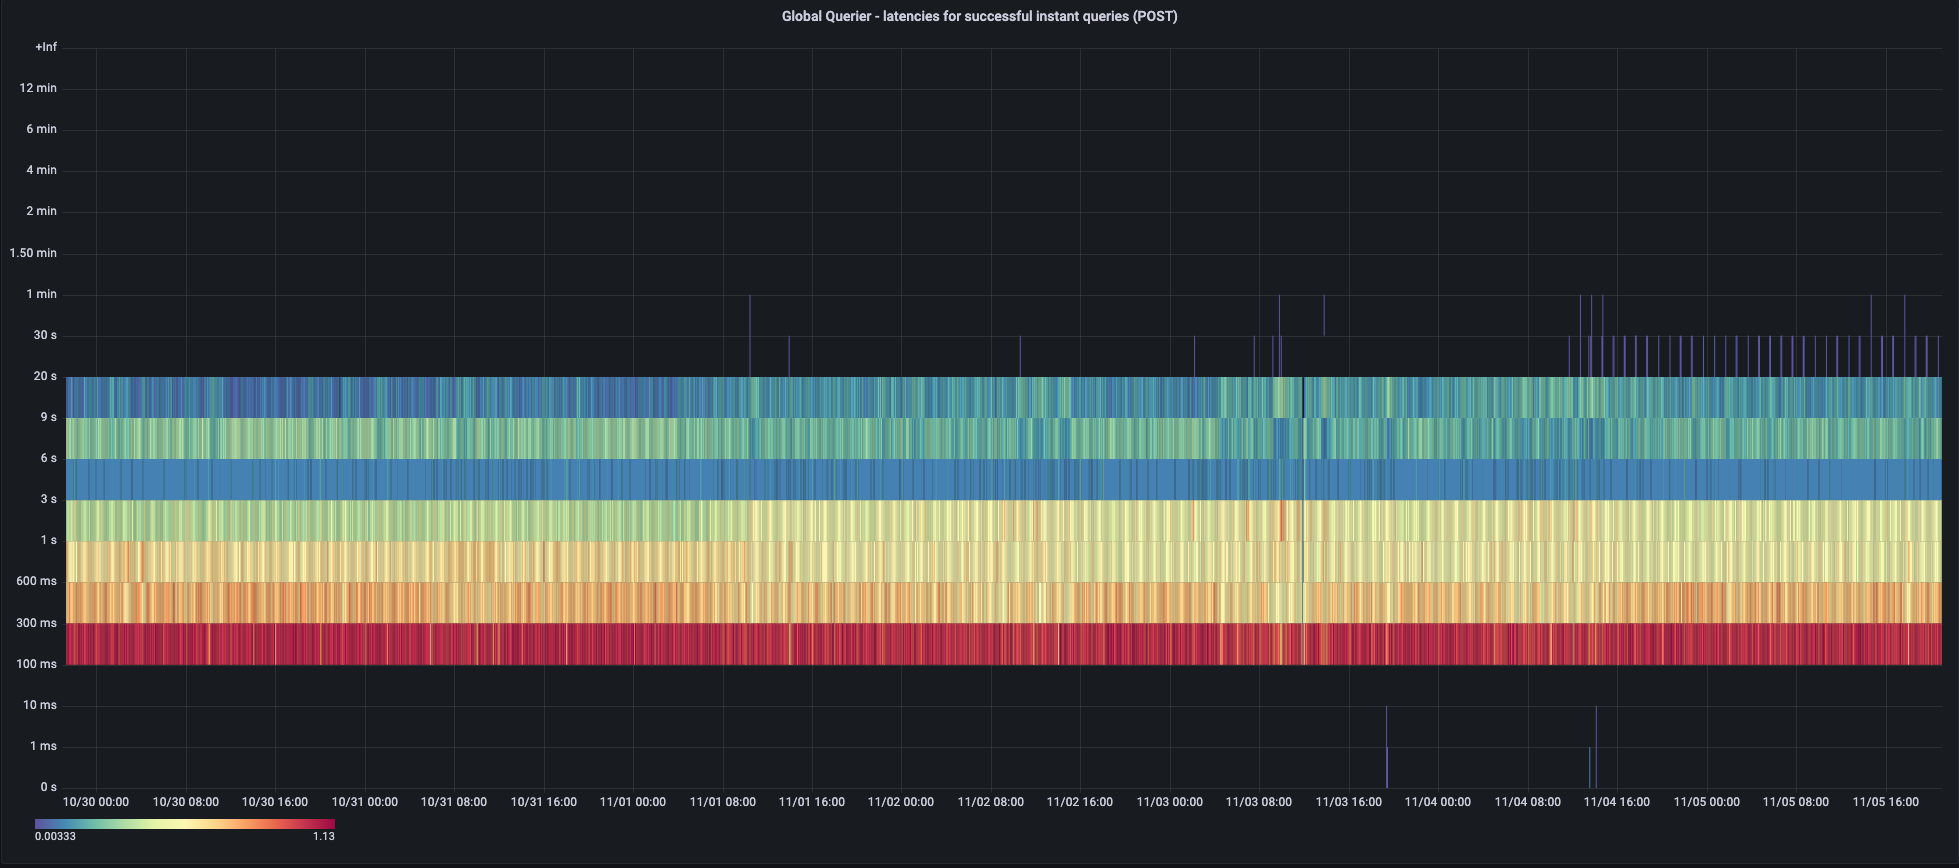
Task: Click the '6 s' y-axis label
Action: 48,458
